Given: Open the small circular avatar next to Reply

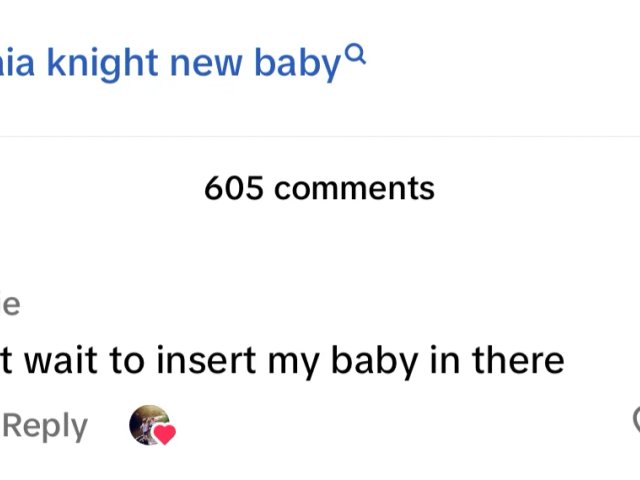Looking at the screenshot, I should pos(147,424).
